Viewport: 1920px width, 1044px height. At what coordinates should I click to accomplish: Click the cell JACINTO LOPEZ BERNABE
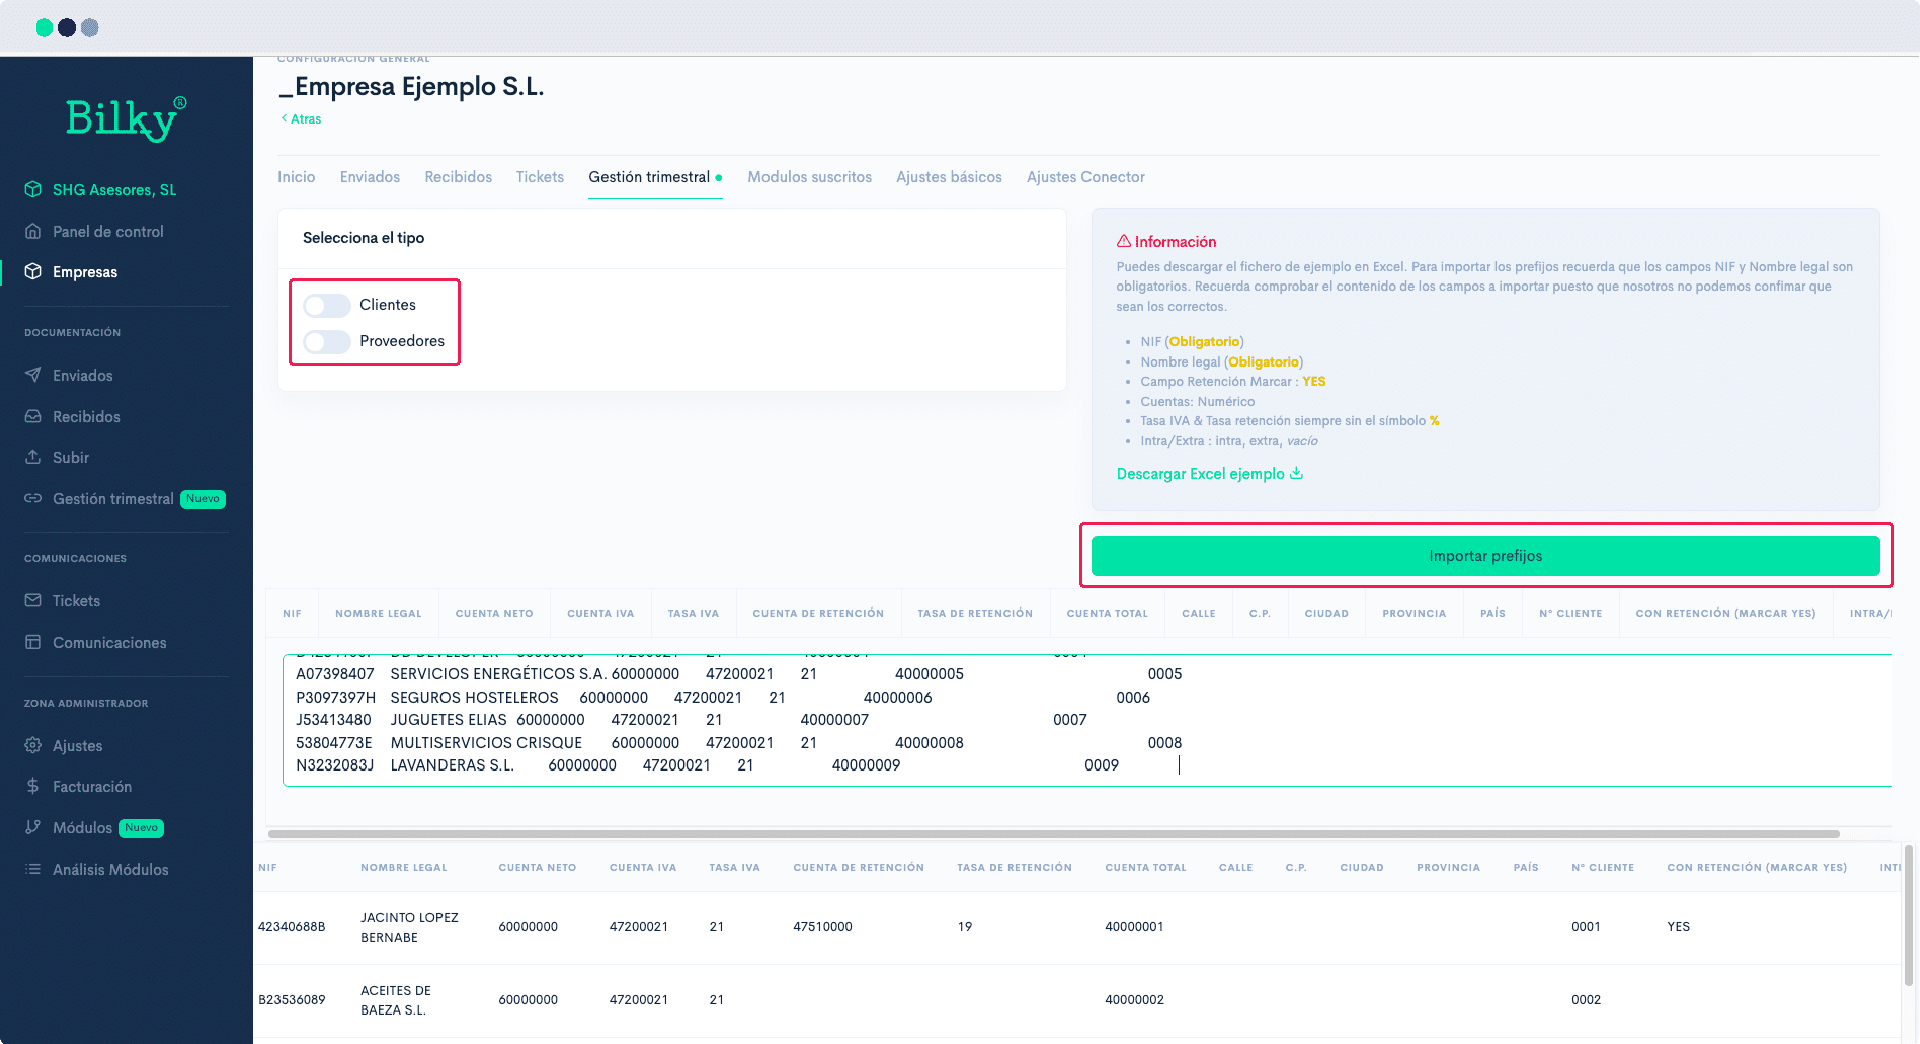(410, 927)
